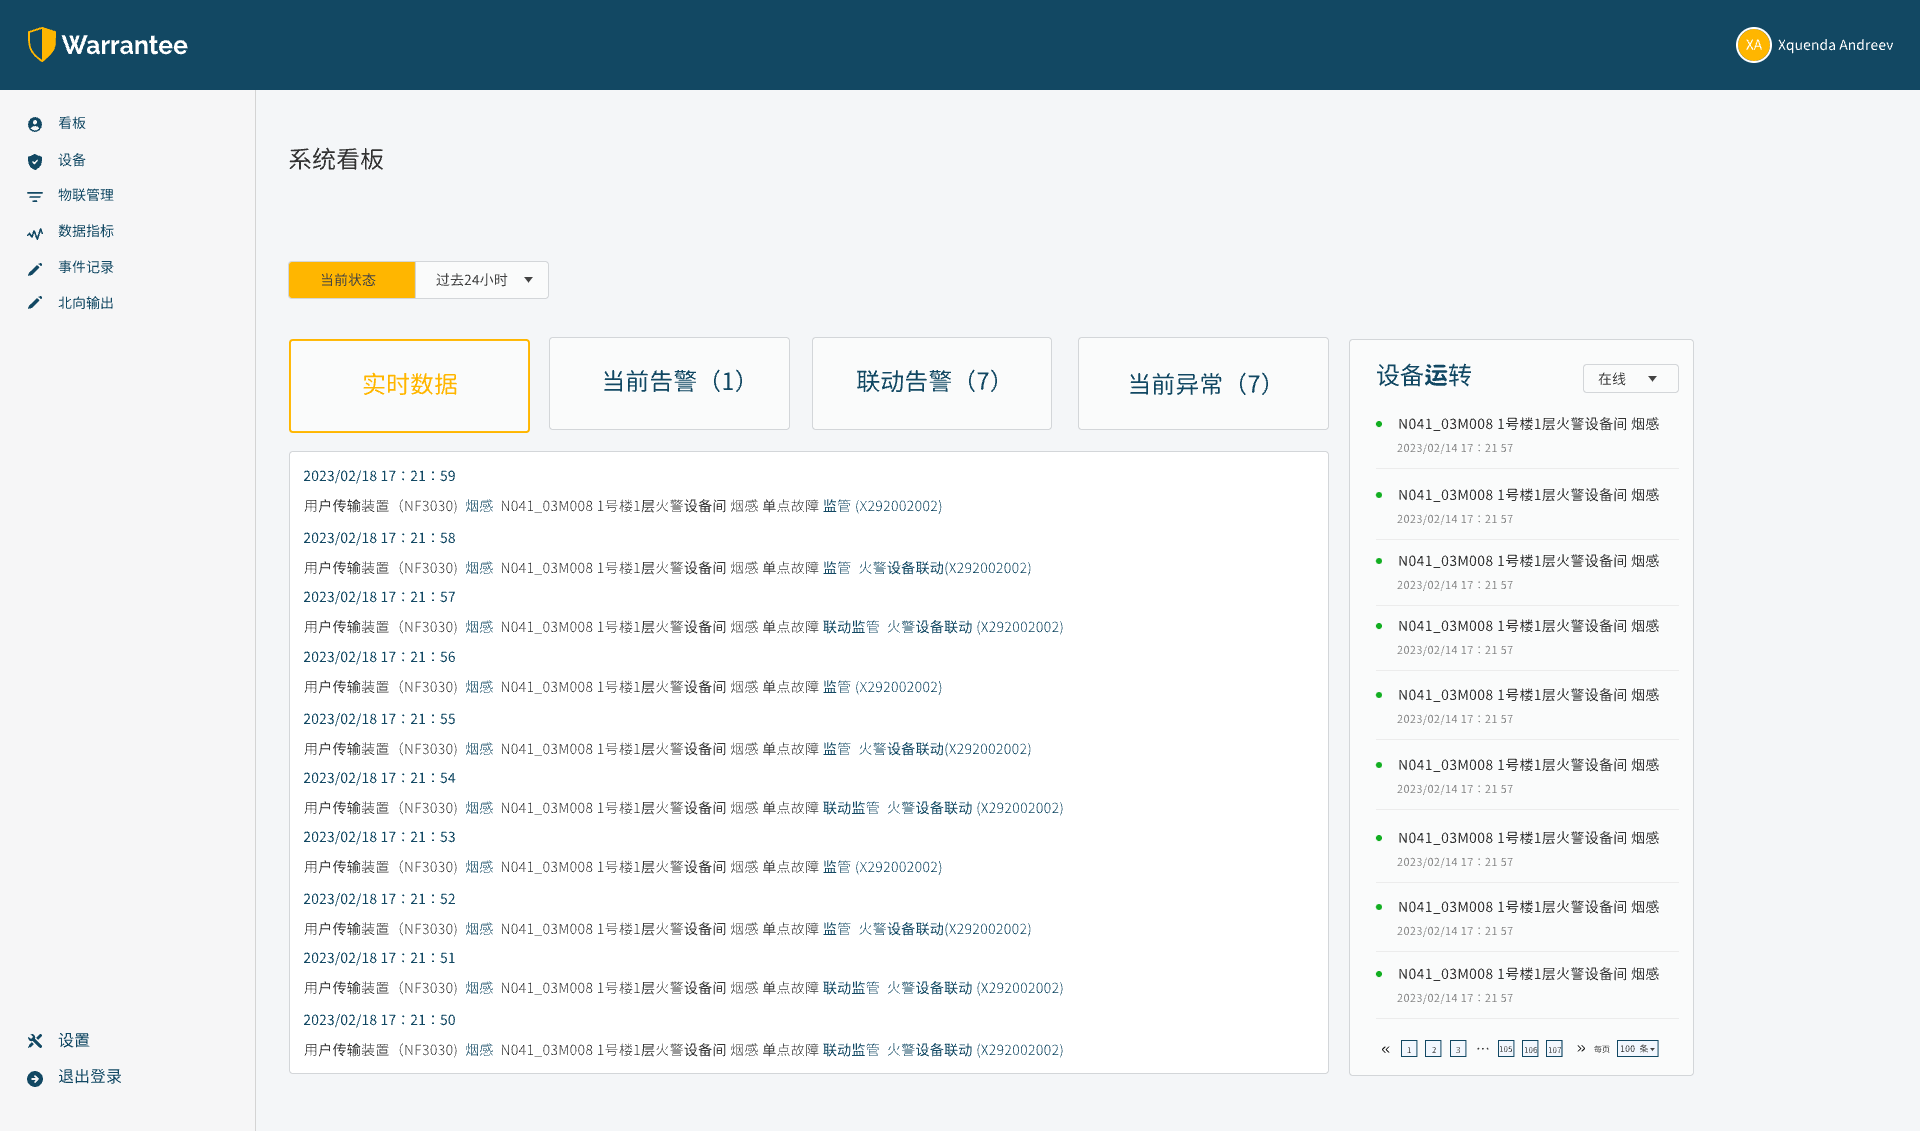Open 设备 in the sidebar
The image size is (1920, 1131).
coord(72,160)
